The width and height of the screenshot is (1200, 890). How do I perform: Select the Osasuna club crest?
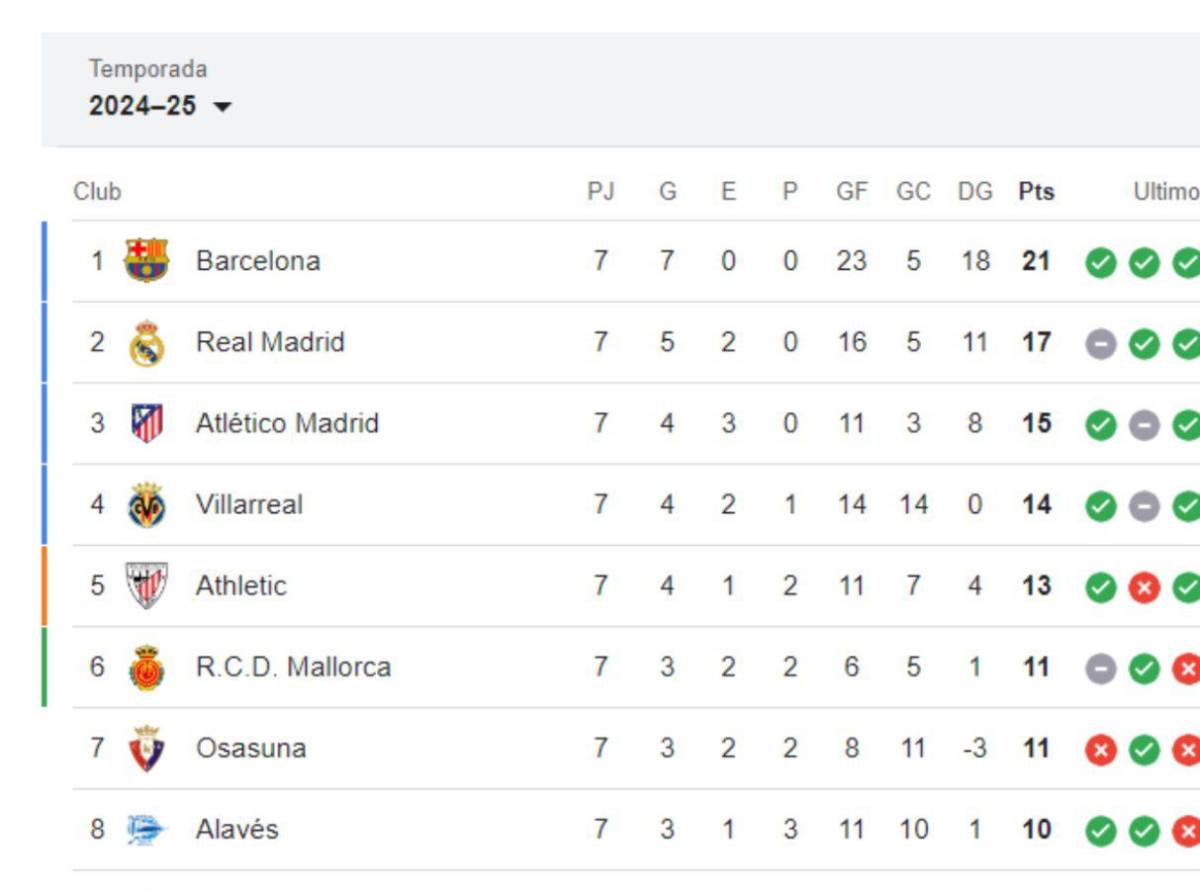(x=148, y=748)
